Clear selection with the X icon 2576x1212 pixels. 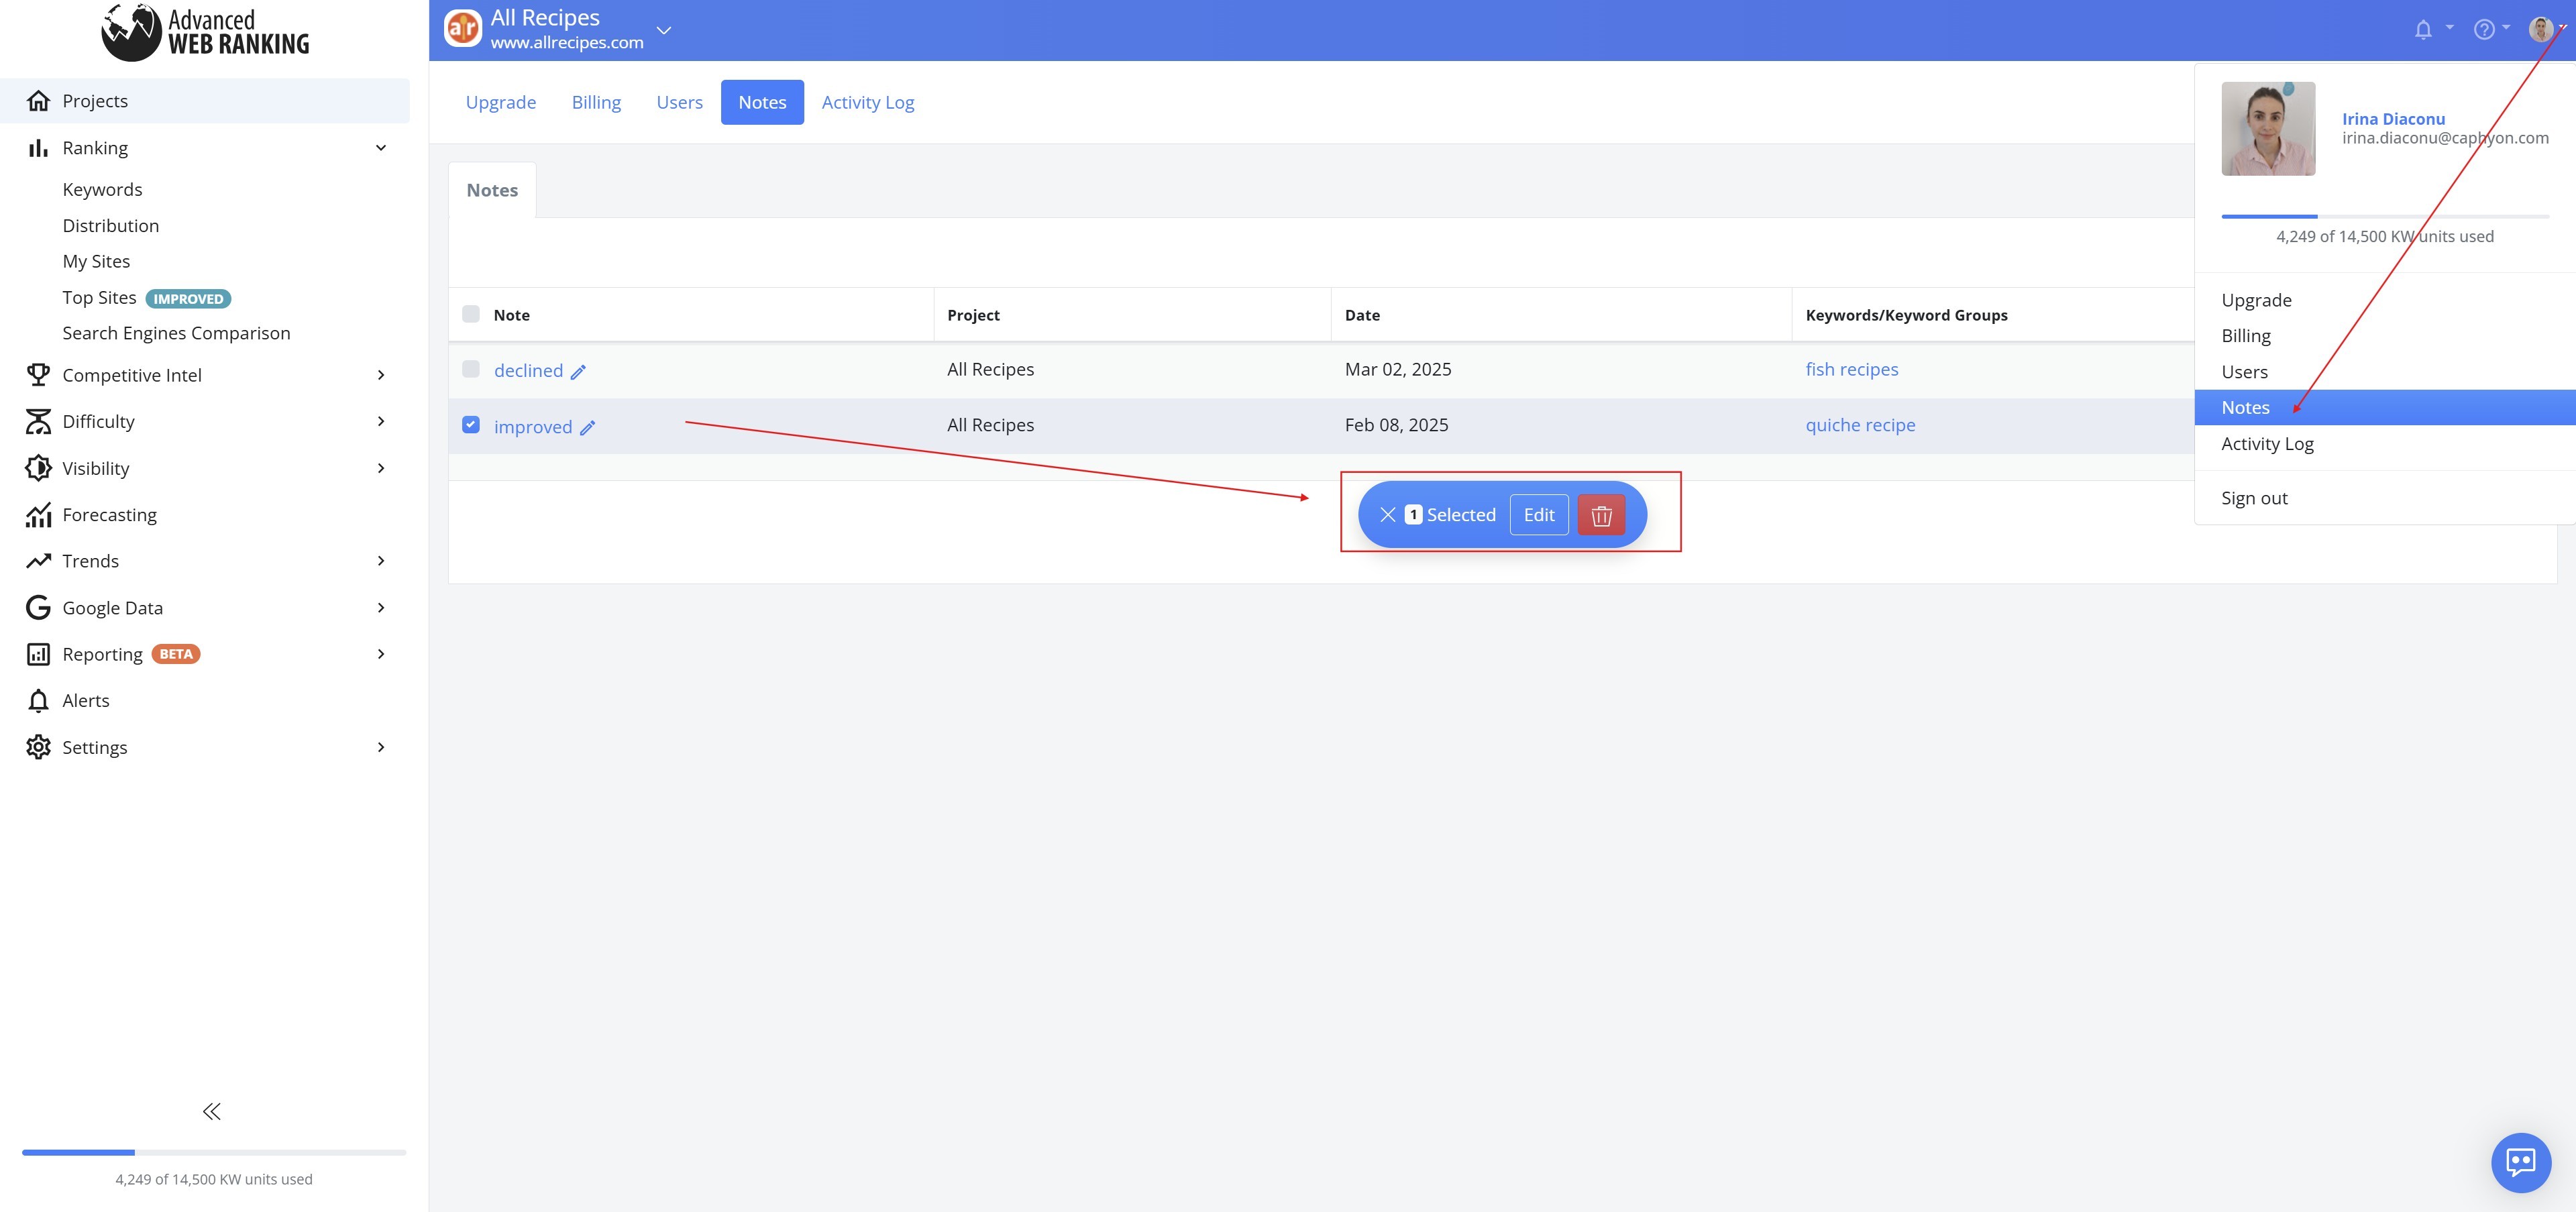tap(1388, 515)
